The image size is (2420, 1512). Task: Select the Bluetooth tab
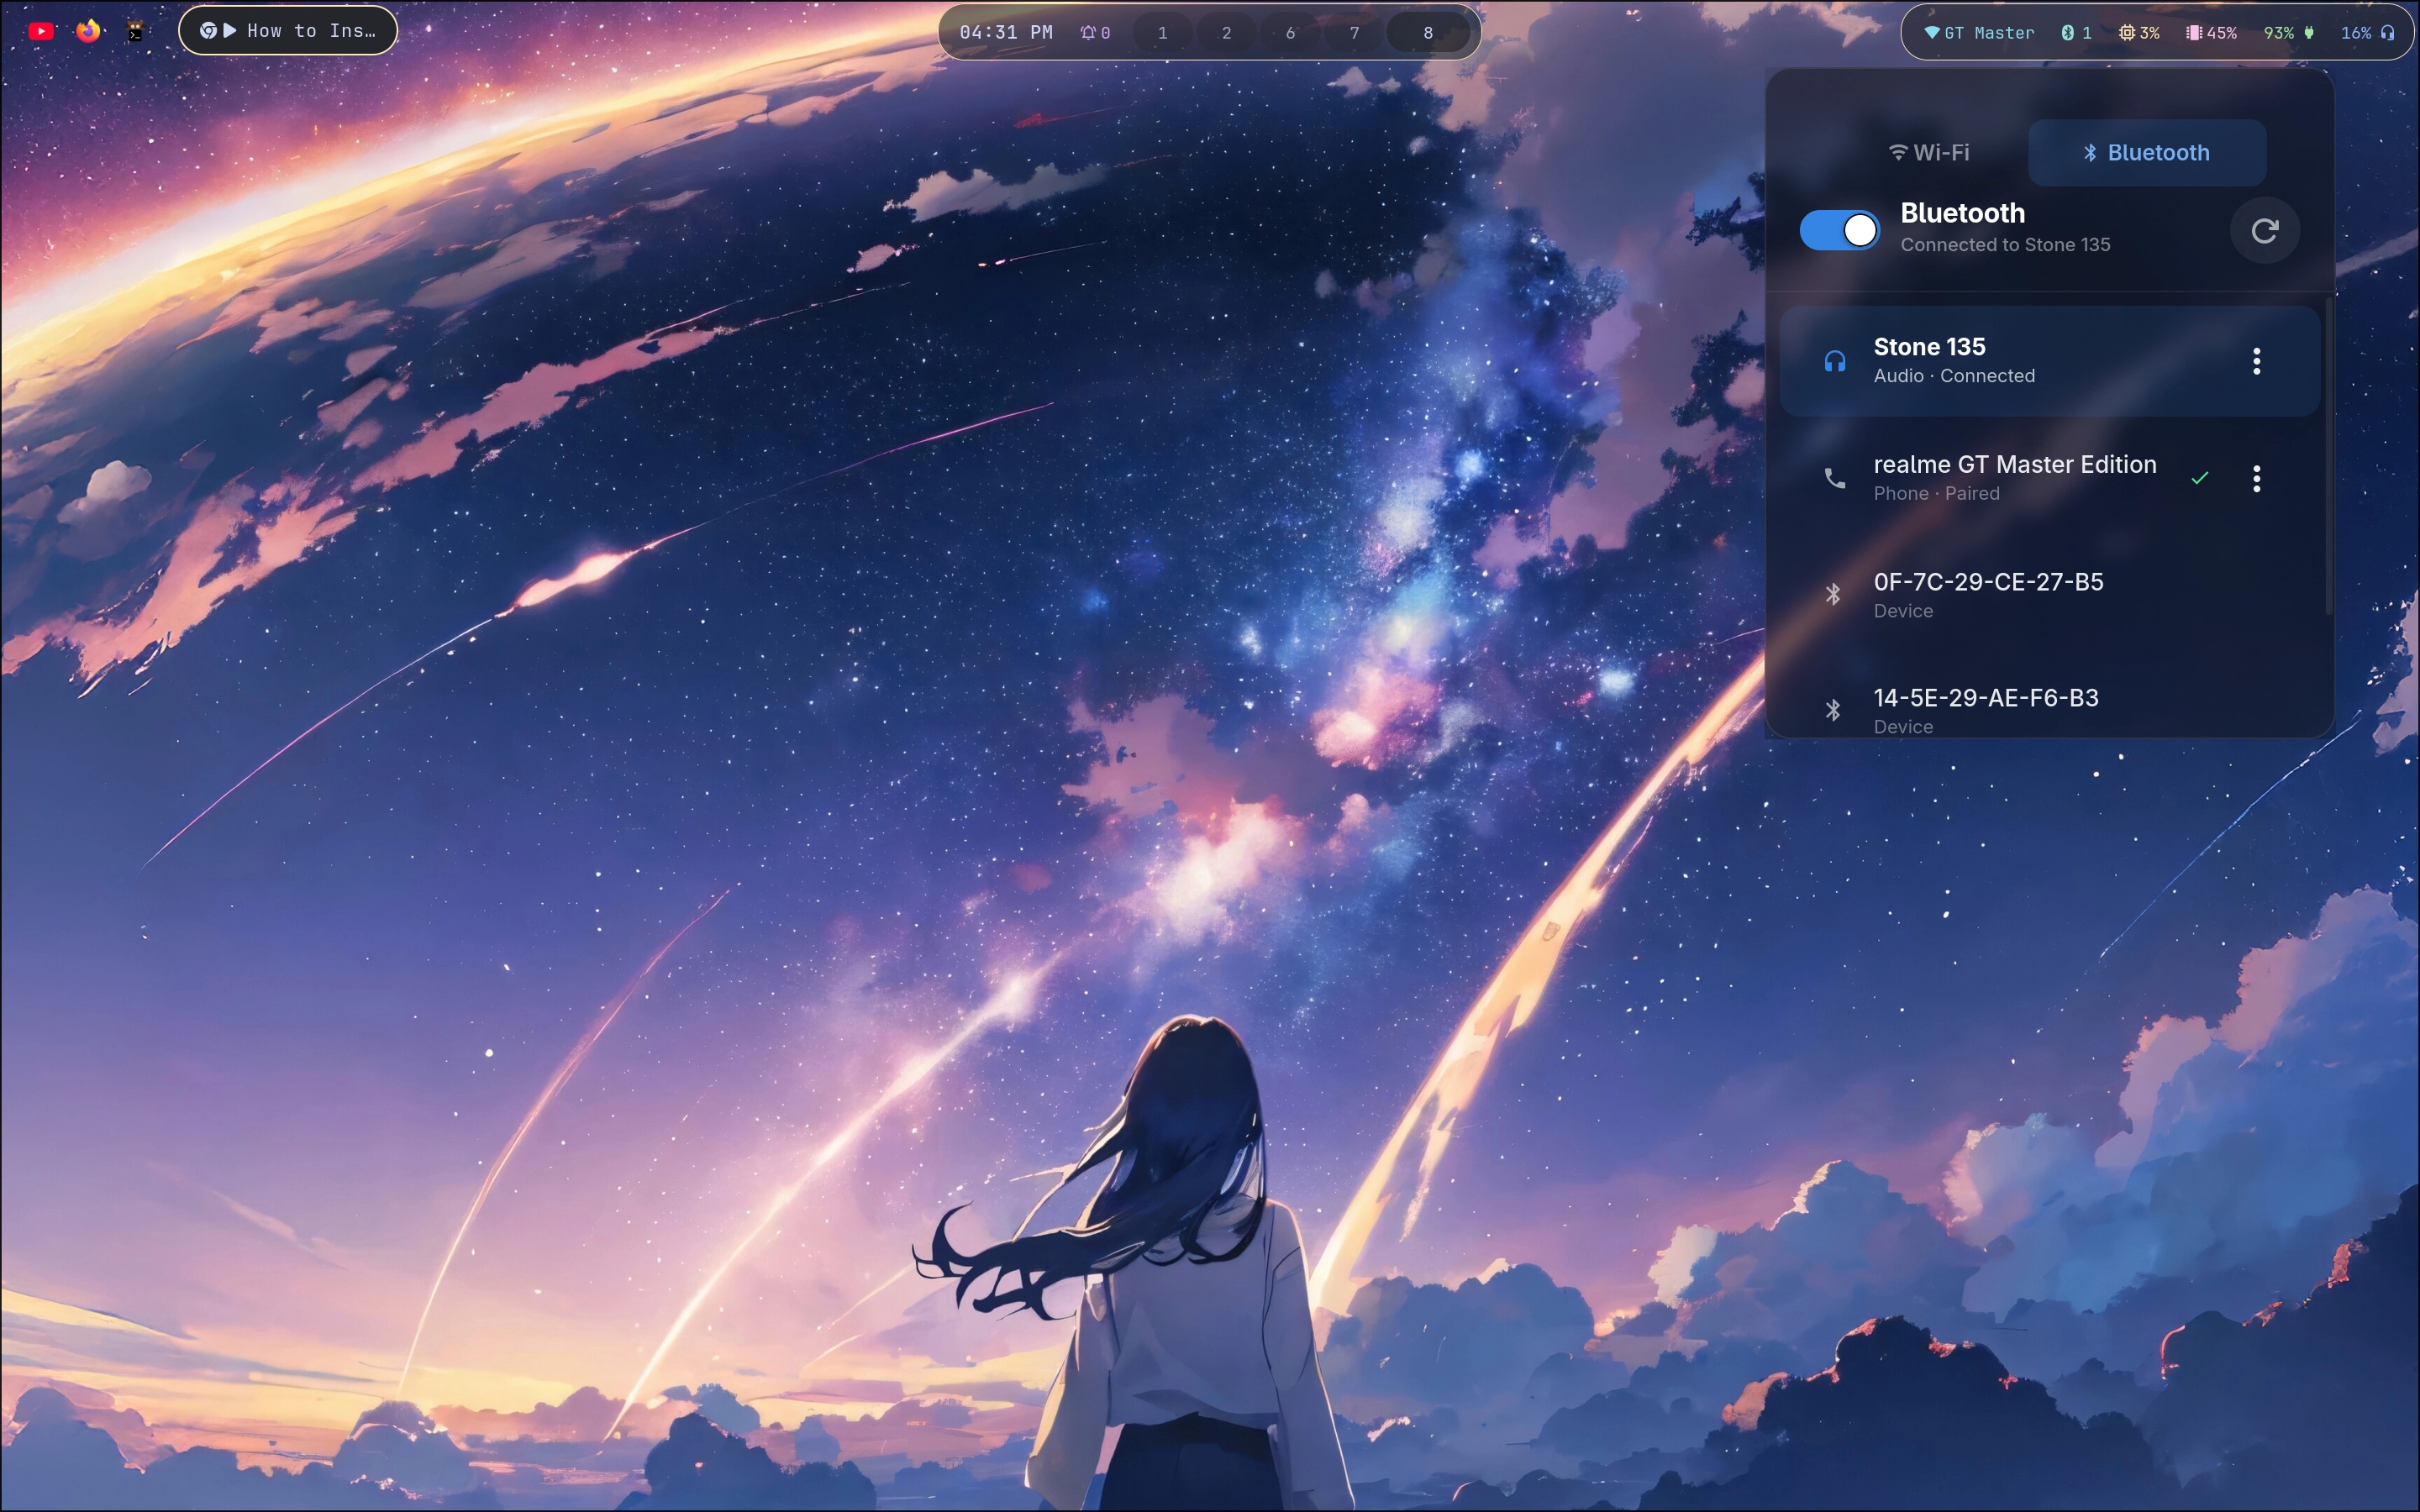pos(2146,152)
